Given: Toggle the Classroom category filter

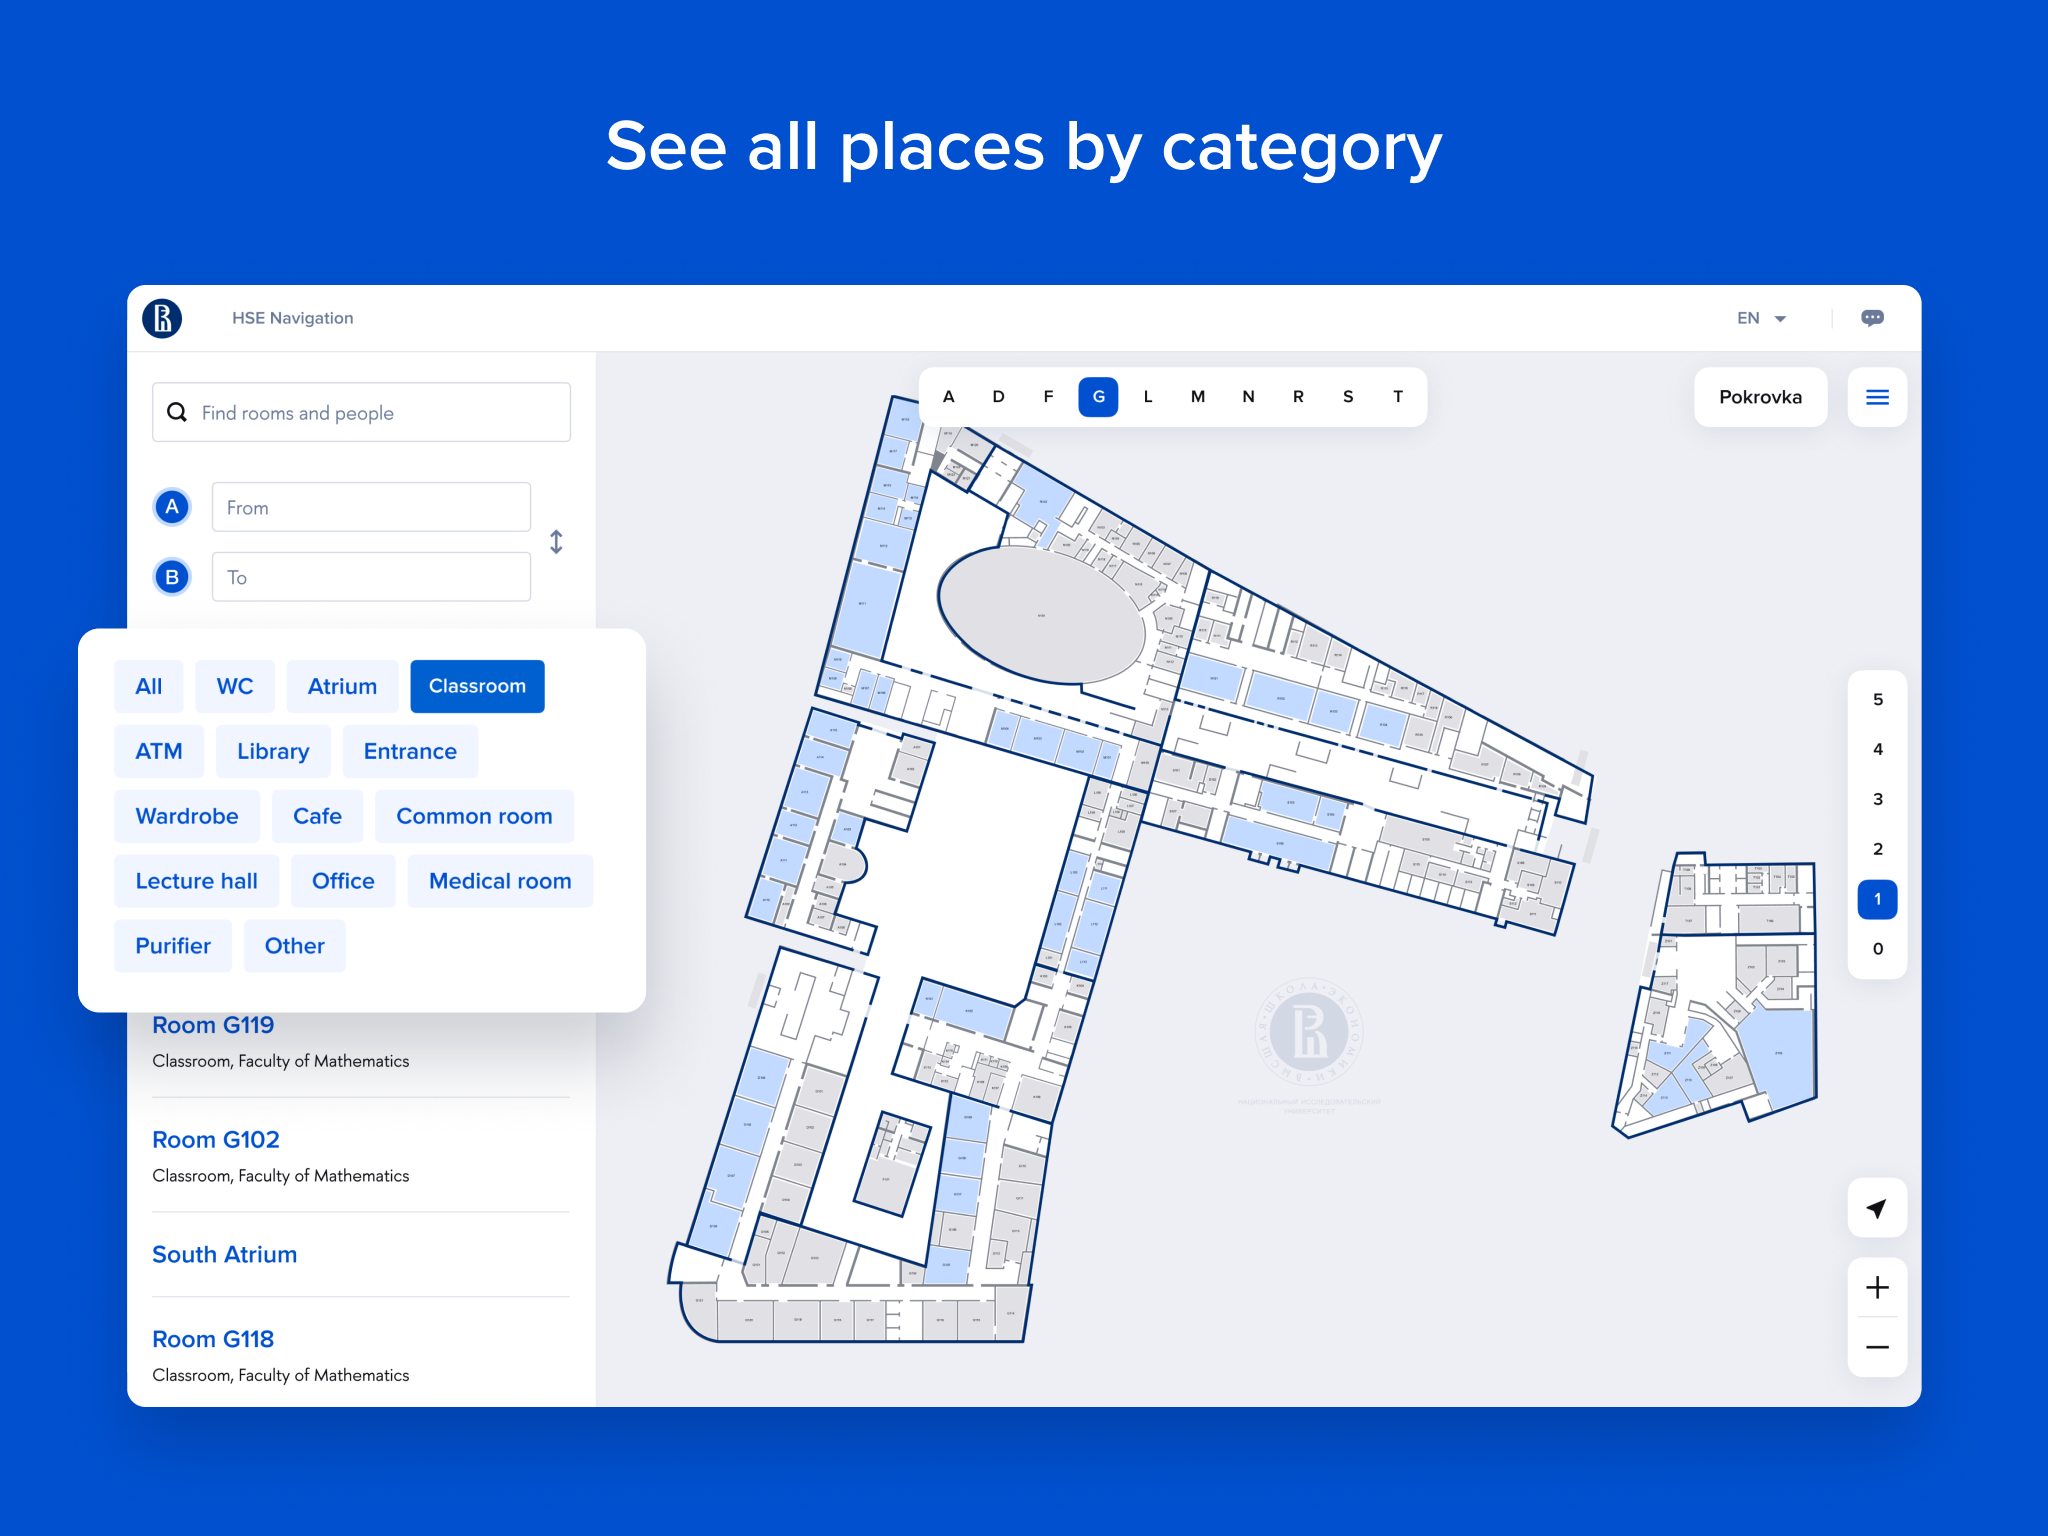Looking at the screenshot, I should tap(477, 686).
